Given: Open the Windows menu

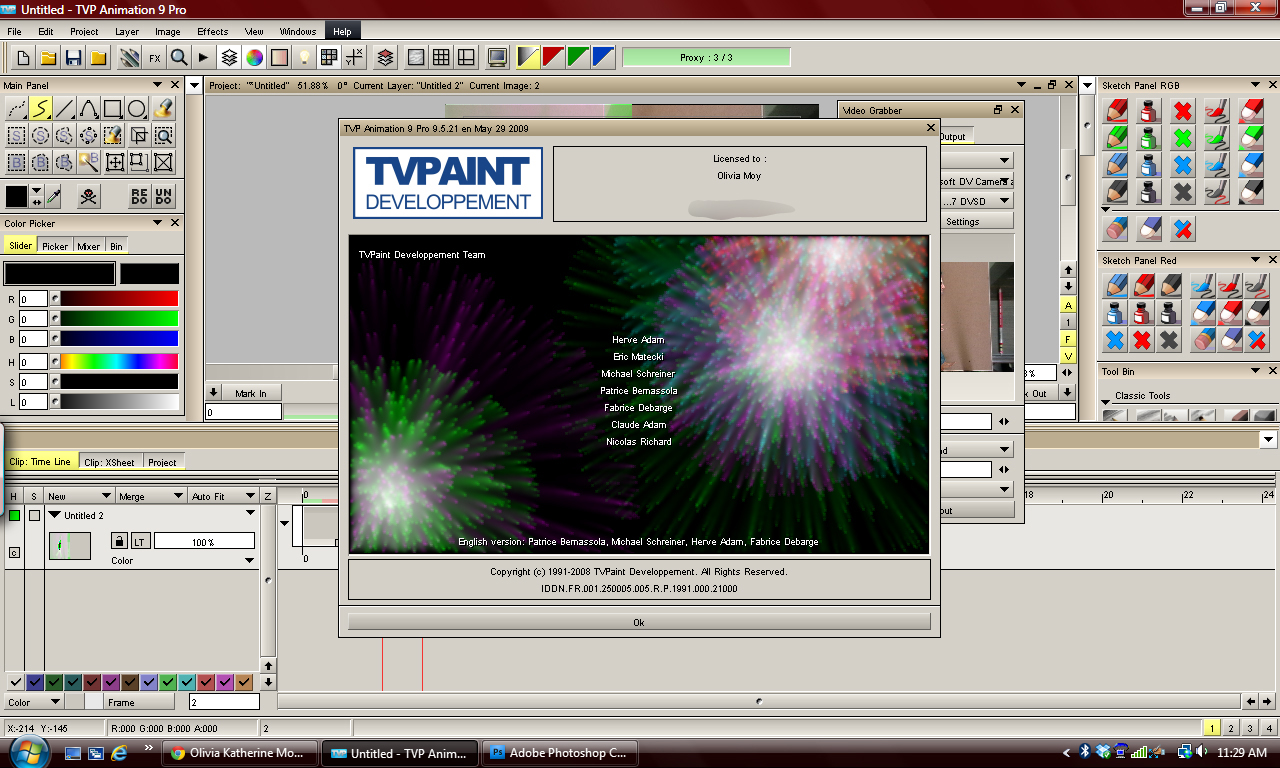Looking at the screenshot, I should tap(298, 31).
